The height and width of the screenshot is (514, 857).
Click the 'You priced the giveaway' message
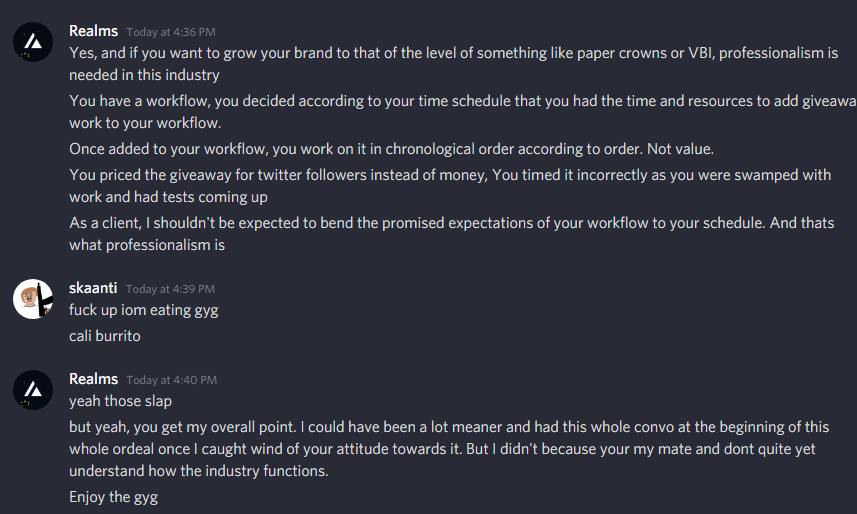pyautogui.click(x=400, y=186)
